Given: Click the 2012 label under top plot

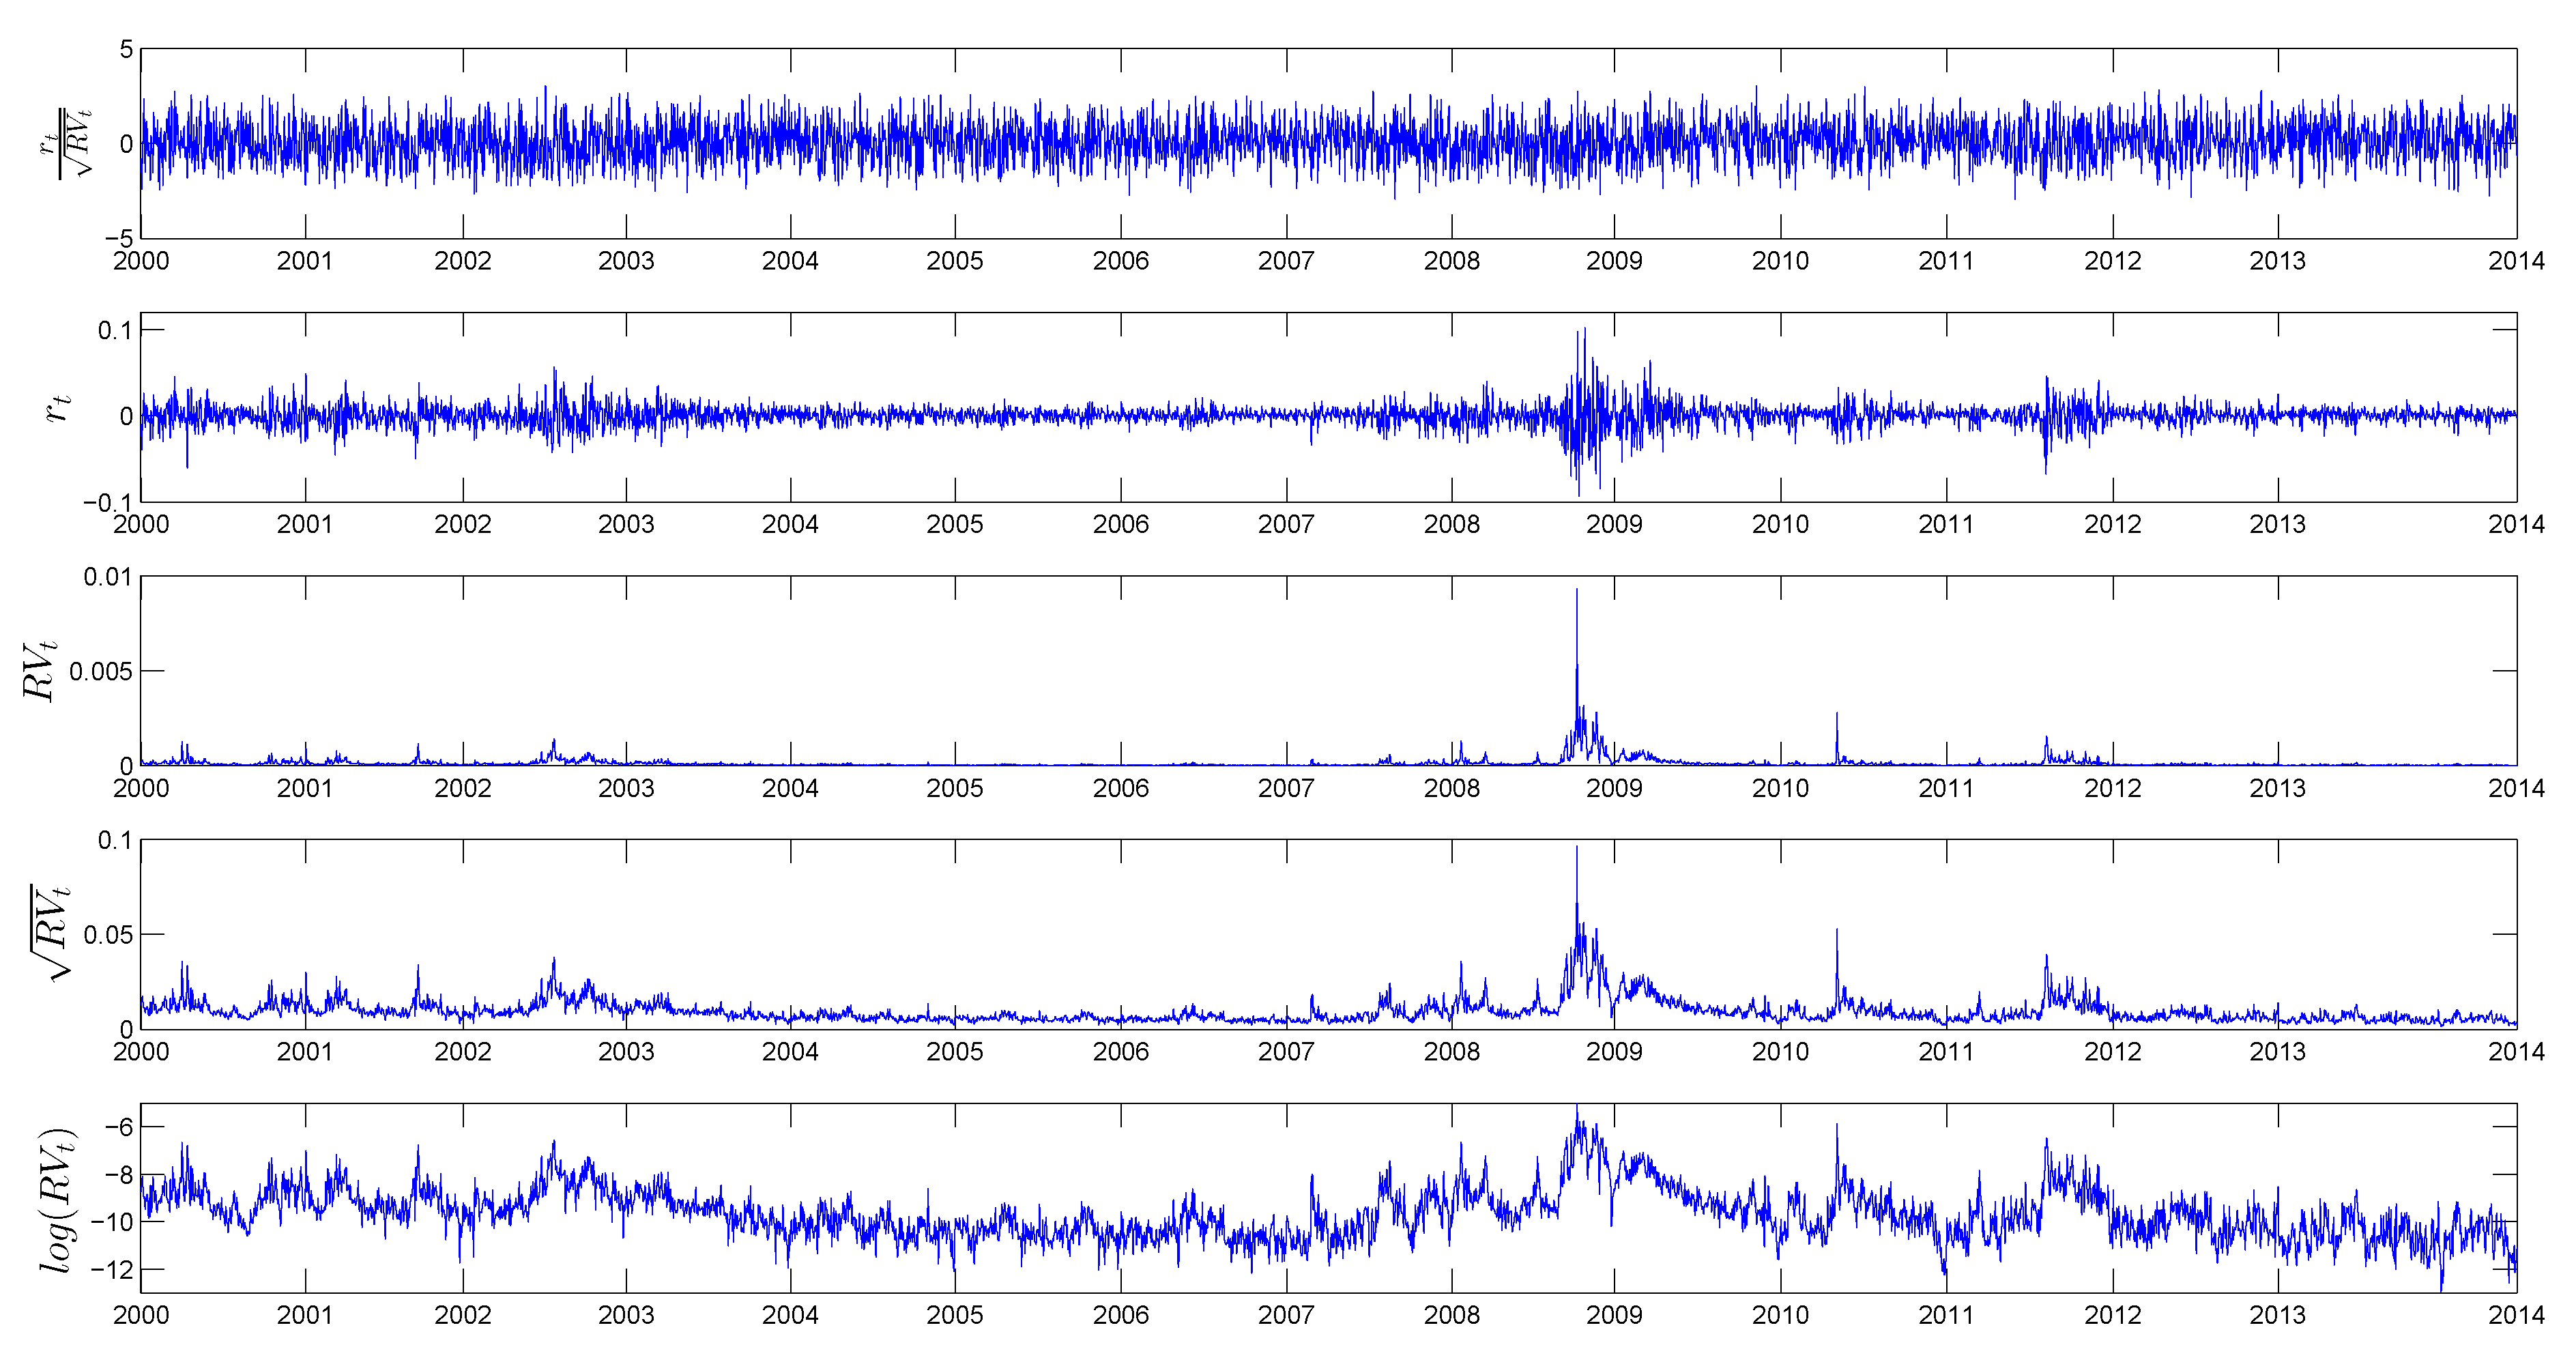Looking at the screenshot, I should click(x=2112, y=261).
